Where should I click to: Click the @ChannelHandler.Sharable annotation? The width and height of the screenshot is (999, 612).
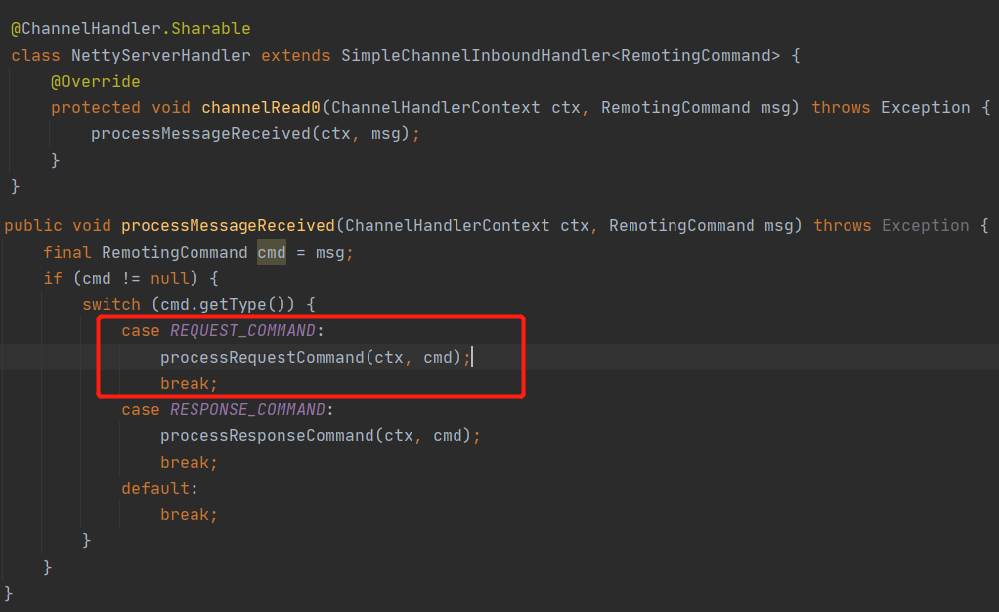tap(131, 28)
